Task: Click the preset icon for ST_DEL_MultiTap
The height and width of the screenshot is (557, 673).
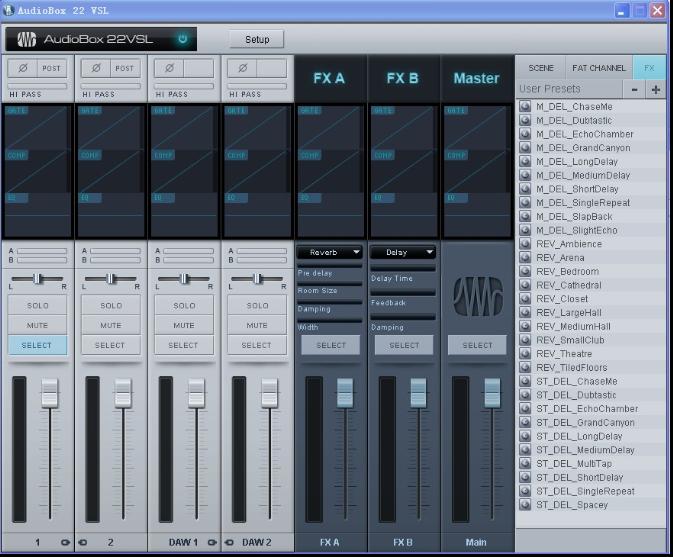Action: (525, 463)
